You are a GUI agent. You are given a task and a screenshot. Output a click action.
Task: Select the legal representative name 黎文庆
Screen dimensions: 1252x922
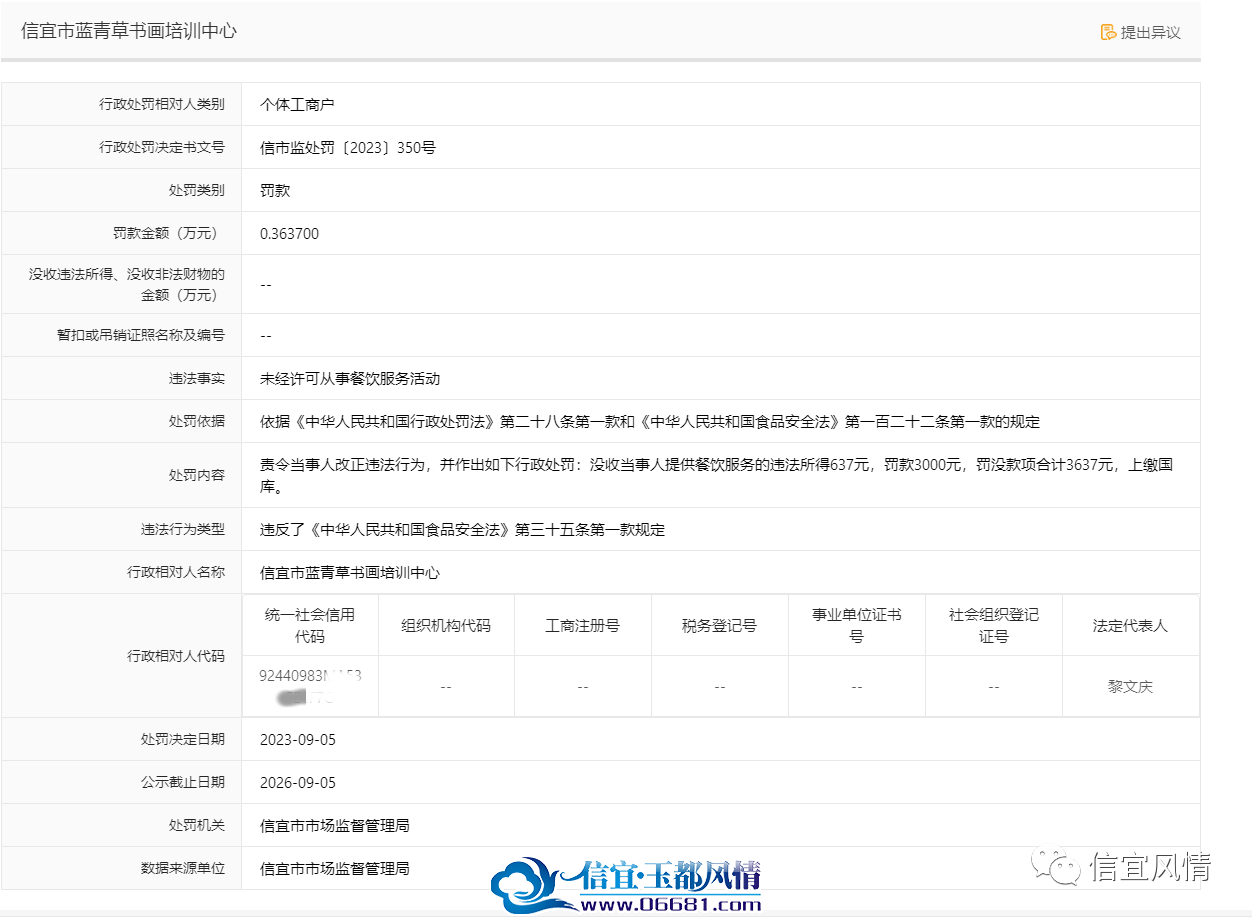(1130, 687)
